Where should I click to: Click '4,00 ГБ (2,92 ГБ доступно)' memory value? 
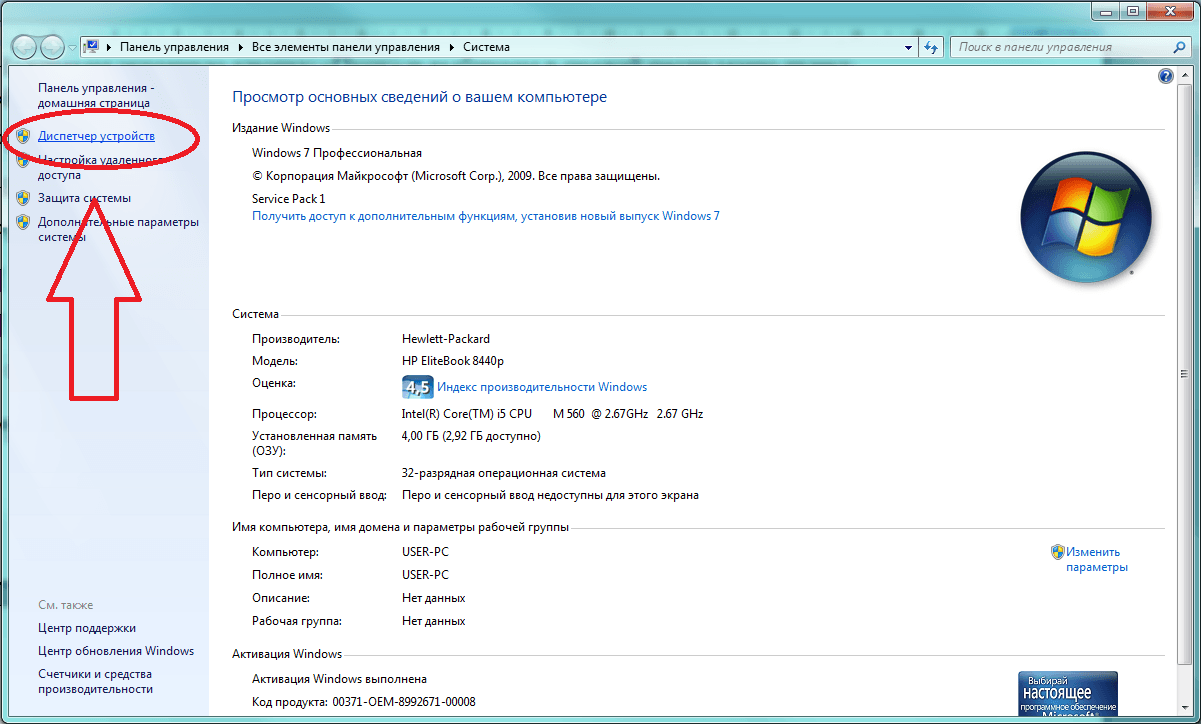pyautogui.click(x=471, y=436)
